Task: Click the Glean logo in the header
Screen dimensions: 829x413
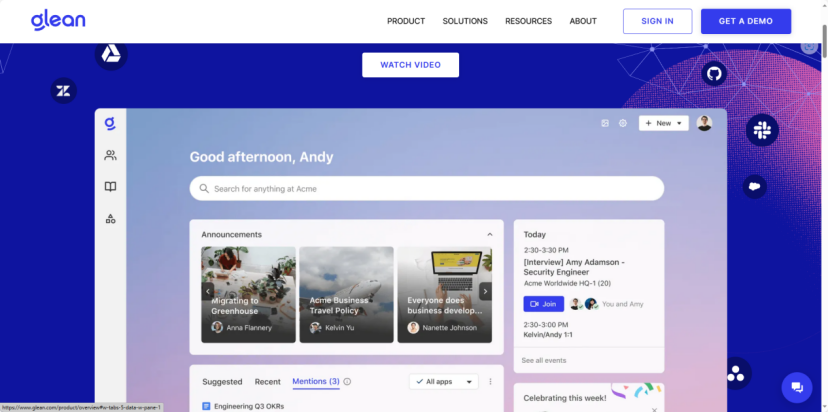Action: 58,21
